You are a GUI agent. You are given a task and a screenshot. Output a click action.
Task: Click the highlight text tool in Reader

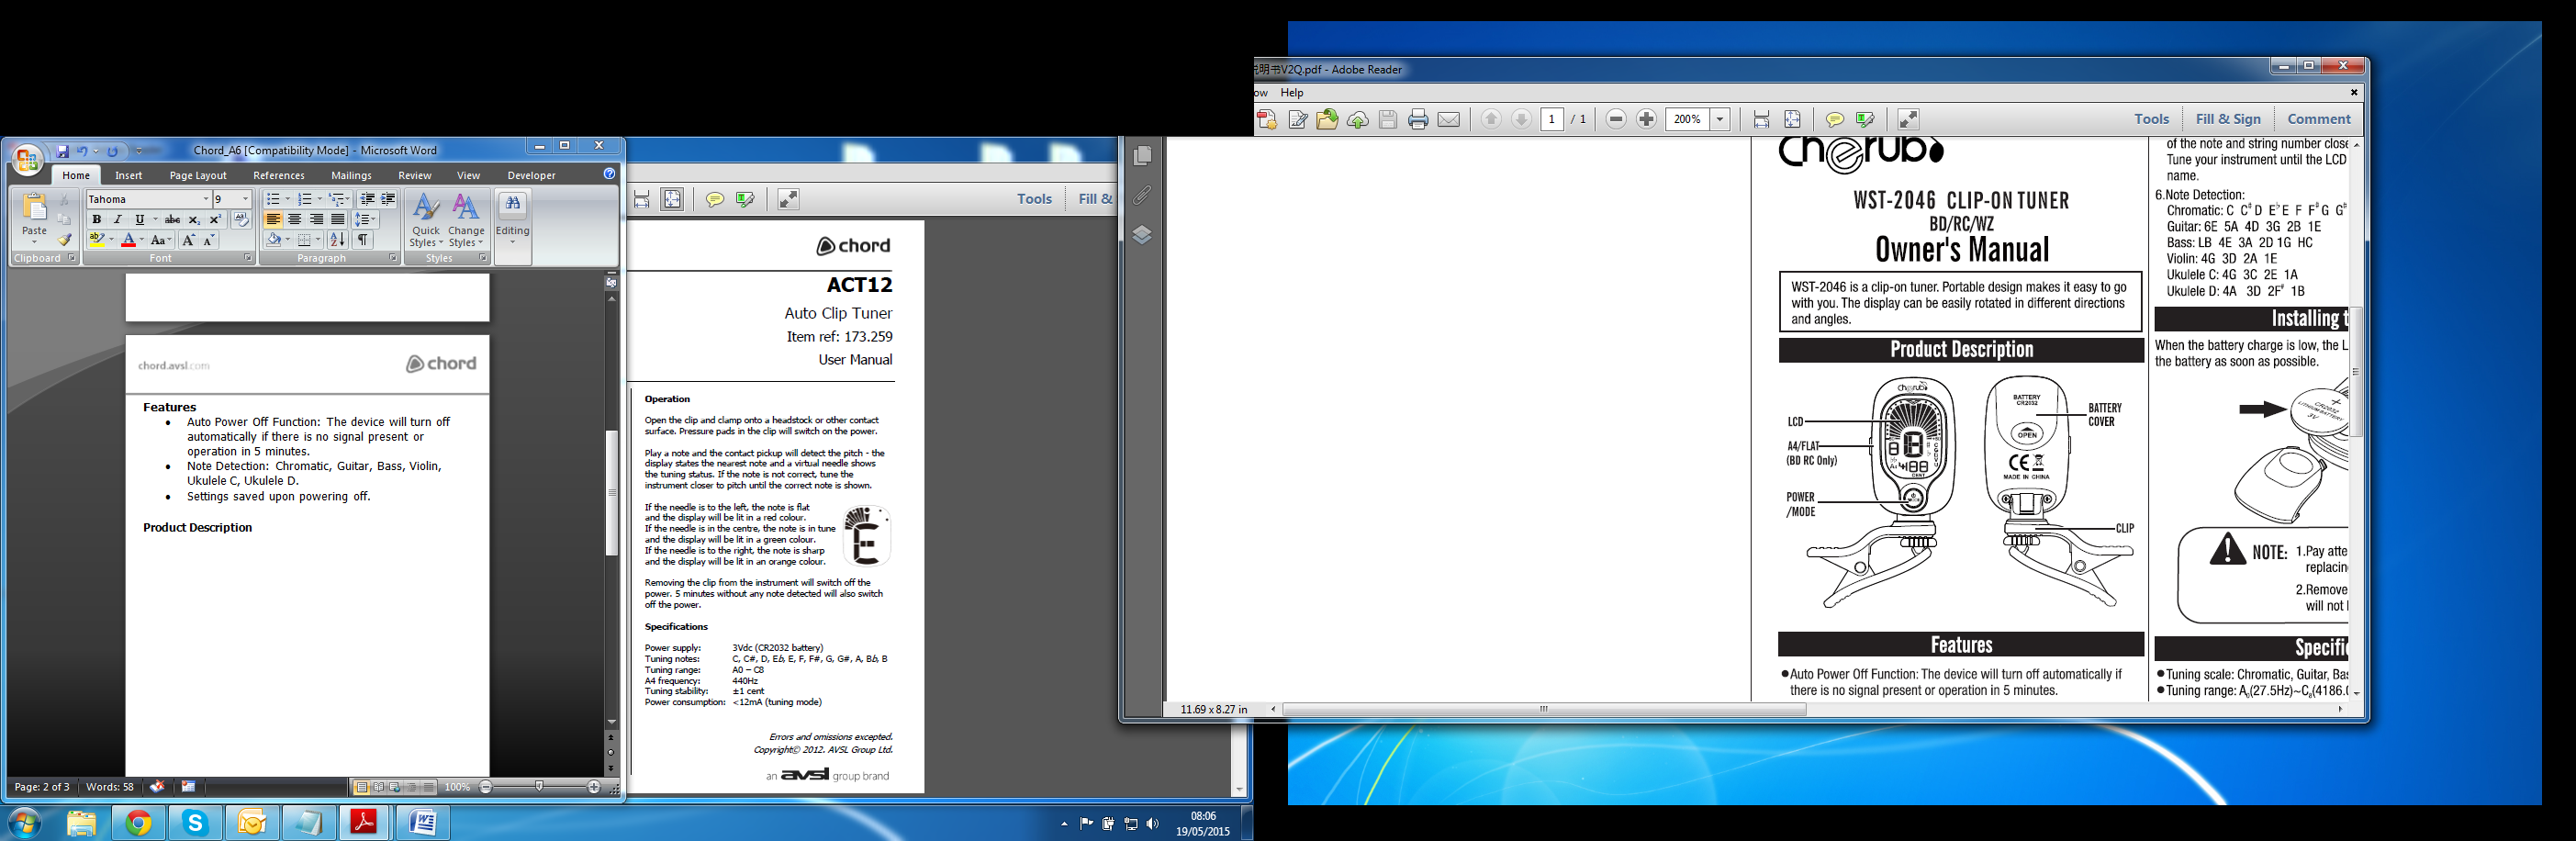(1865, 119)
